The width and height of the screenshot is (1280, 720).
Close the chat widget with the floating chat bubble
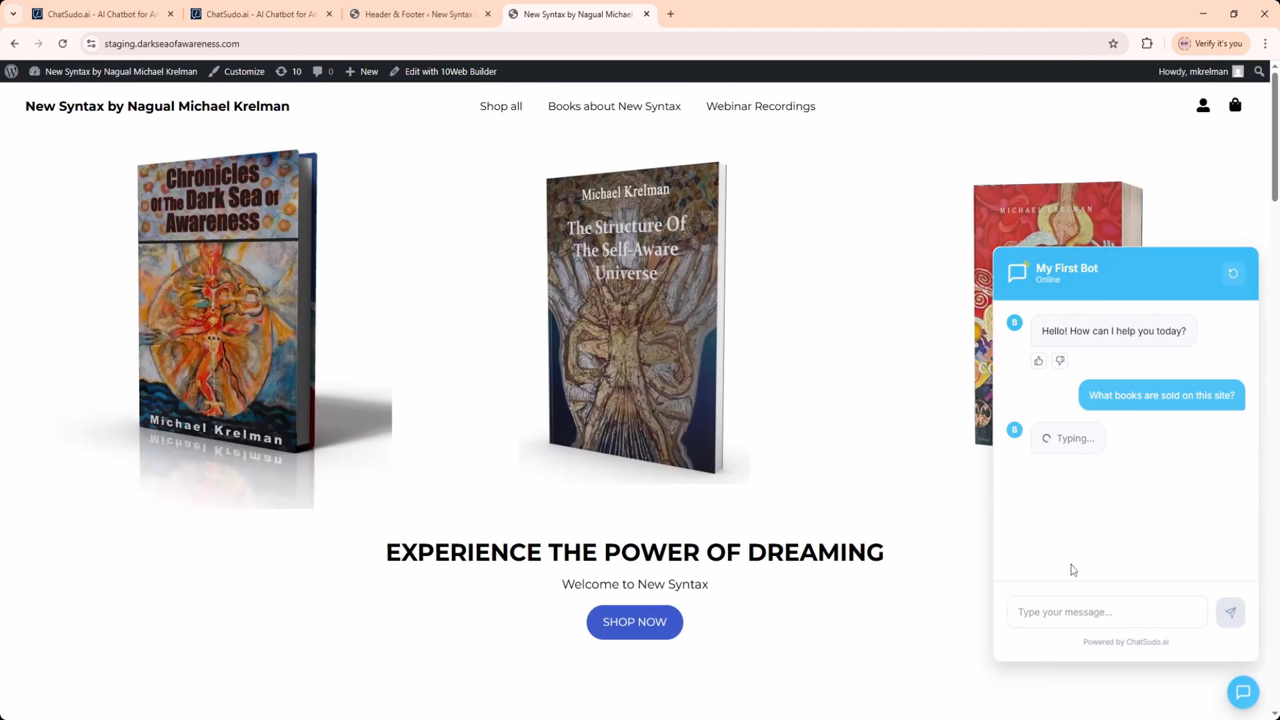[x=1243, y=692]
